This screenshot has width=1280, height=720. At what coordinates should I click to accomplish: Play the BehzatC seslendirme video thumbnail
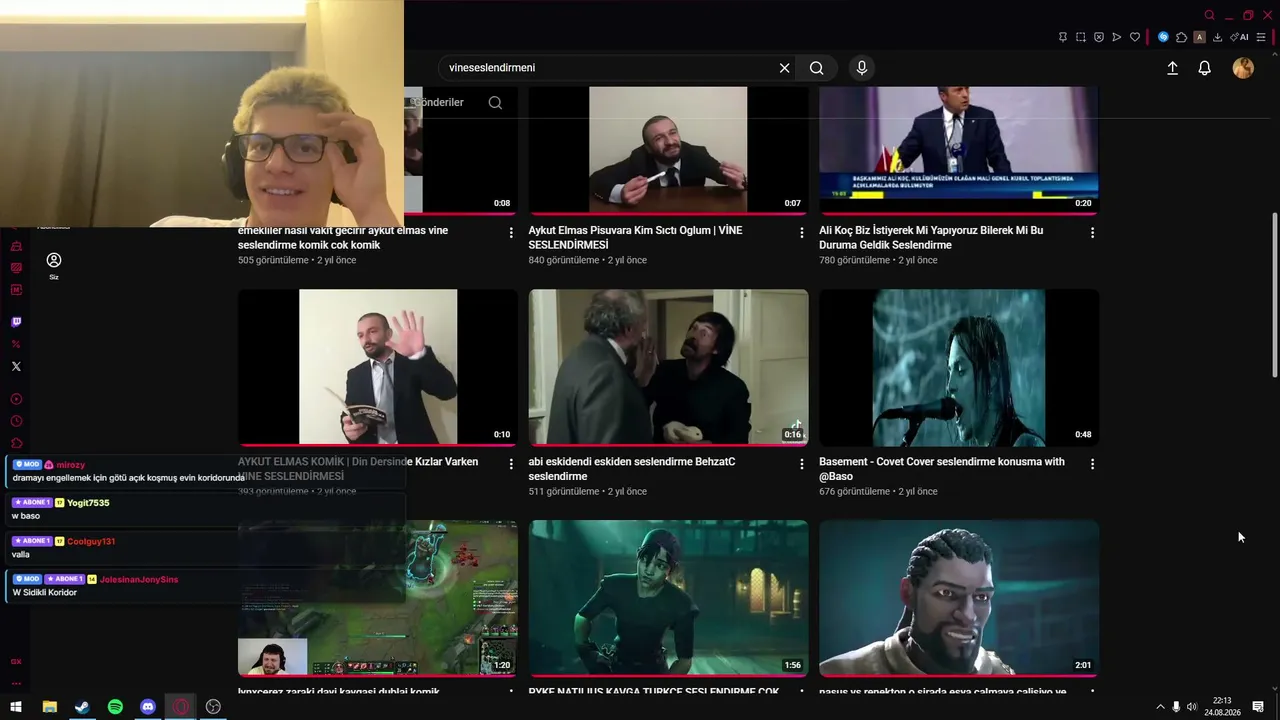[x=668, y=367]
